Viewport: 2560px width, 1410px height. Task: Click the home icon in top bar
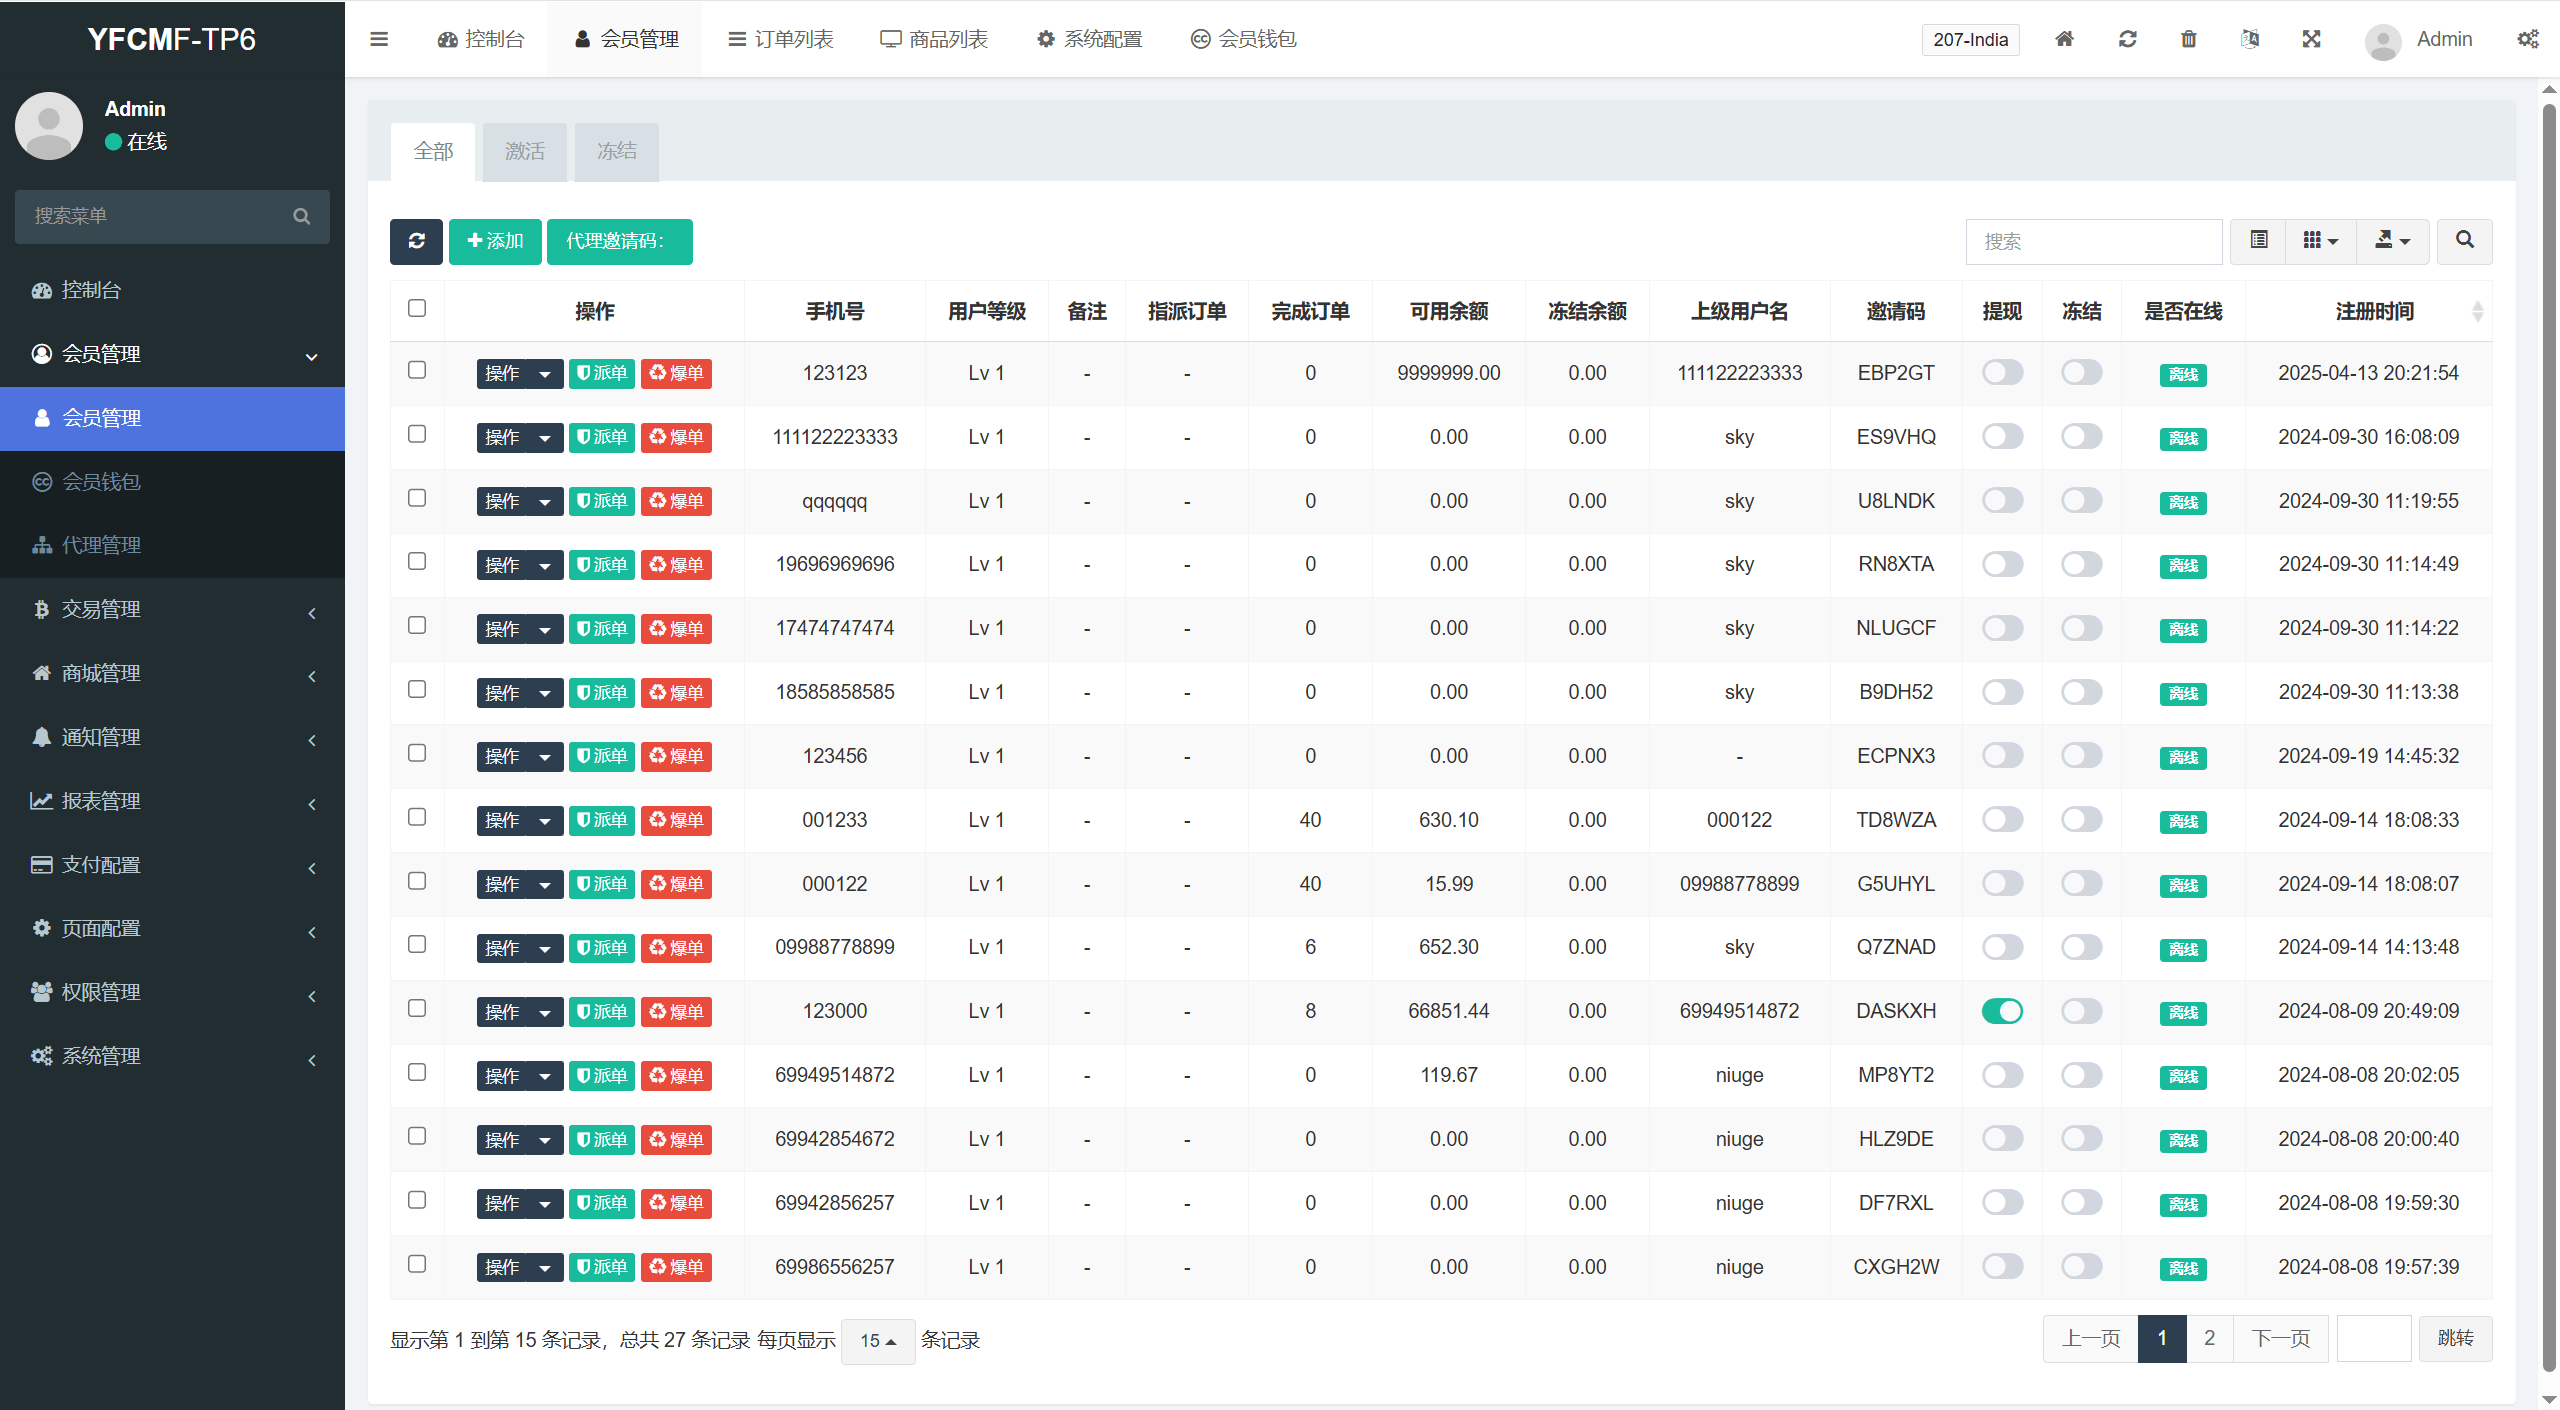pyautogui.click(x=2064, y=39)
